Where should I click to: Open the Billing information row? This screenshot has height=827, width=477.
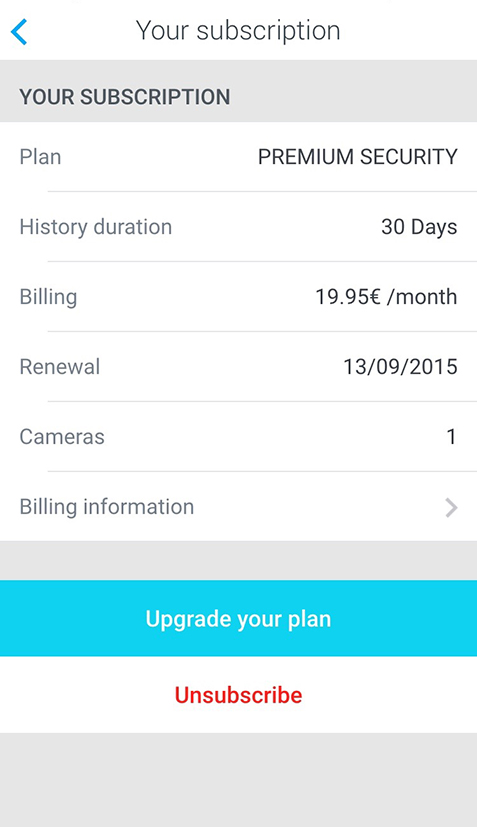click(238, 507)
